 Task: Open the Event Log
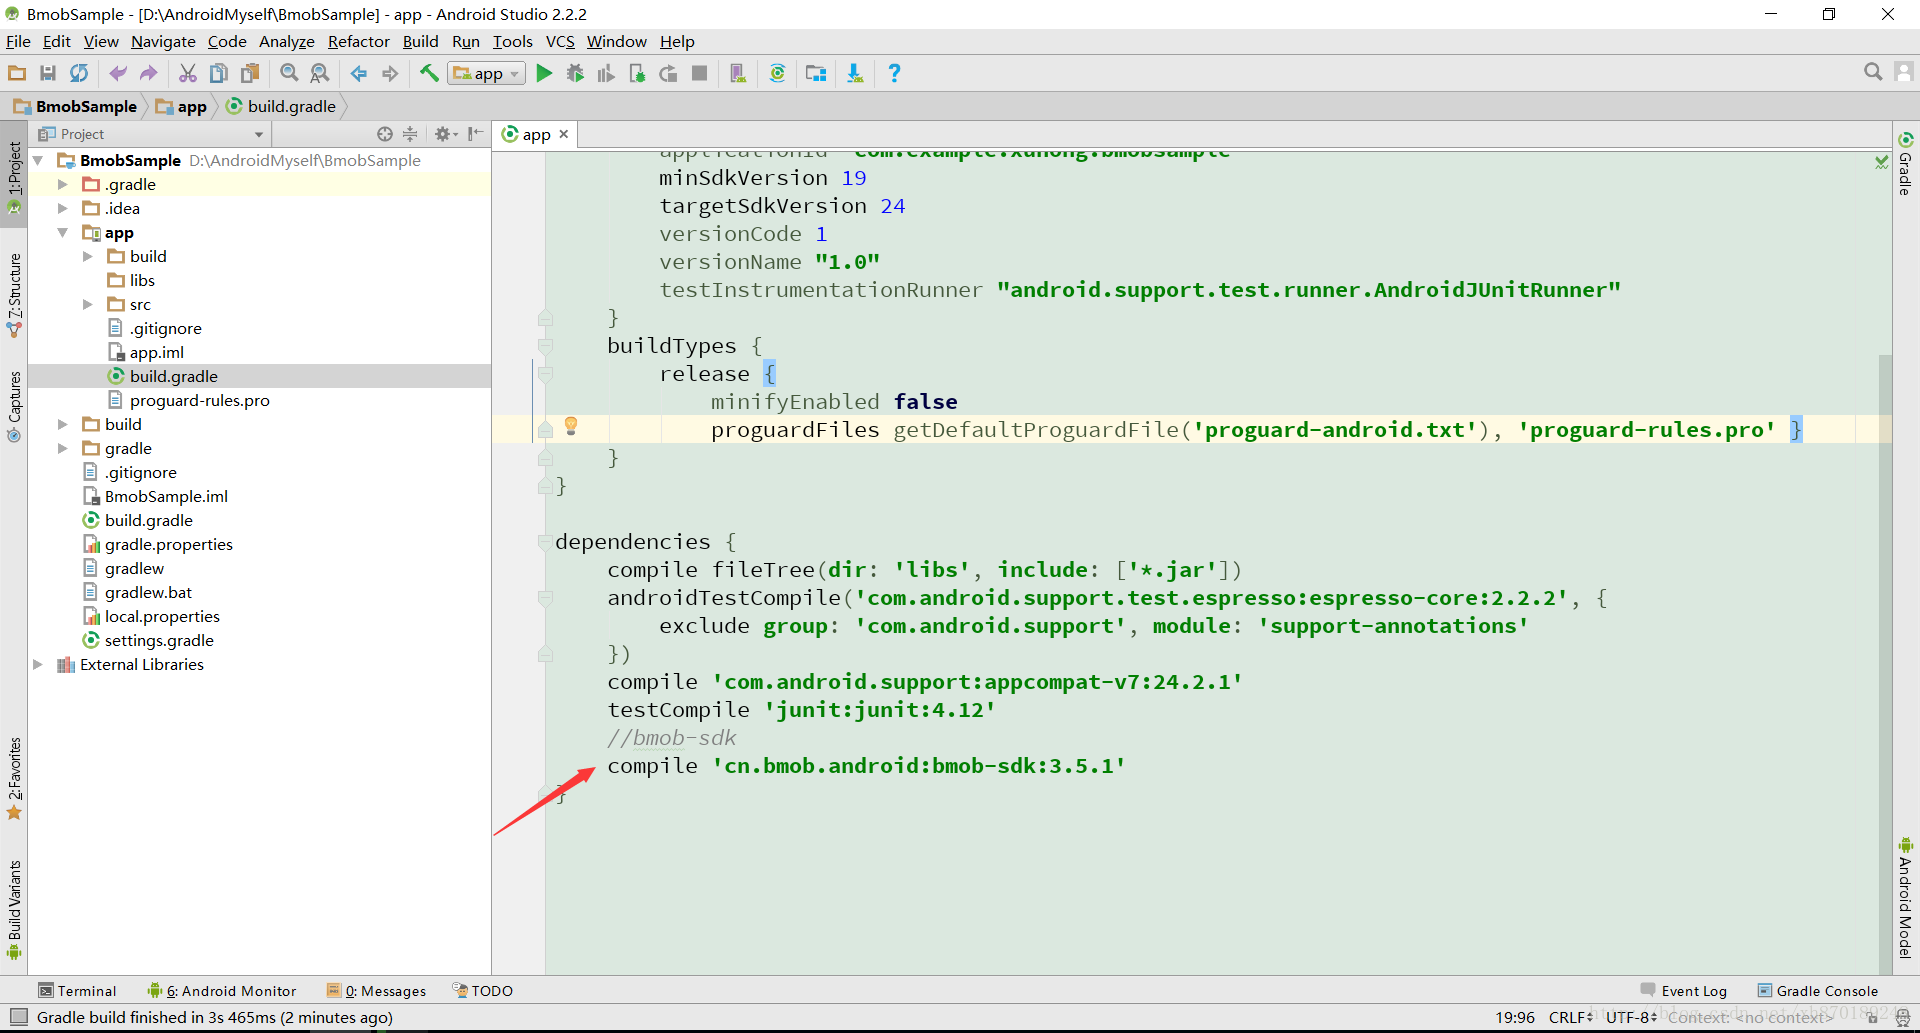(1684, 991)
